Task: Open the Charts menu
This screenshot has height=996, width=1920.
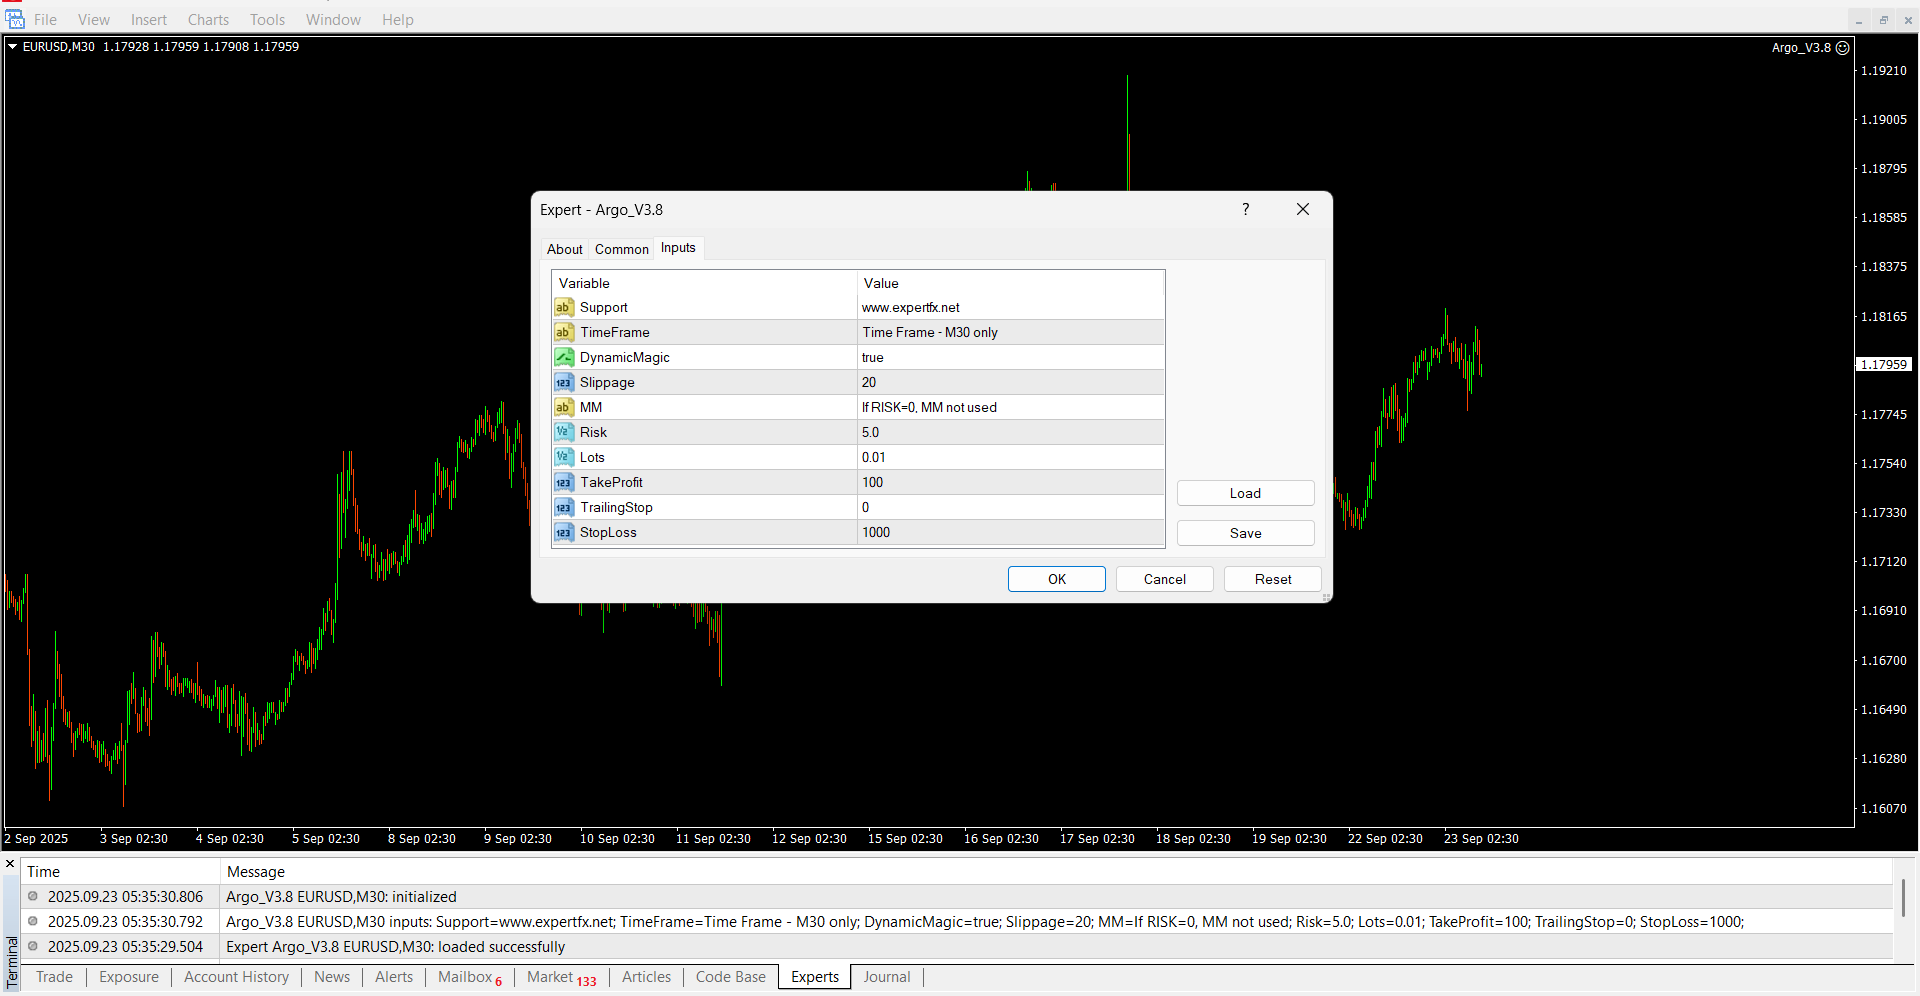Action: coord(208,19)
